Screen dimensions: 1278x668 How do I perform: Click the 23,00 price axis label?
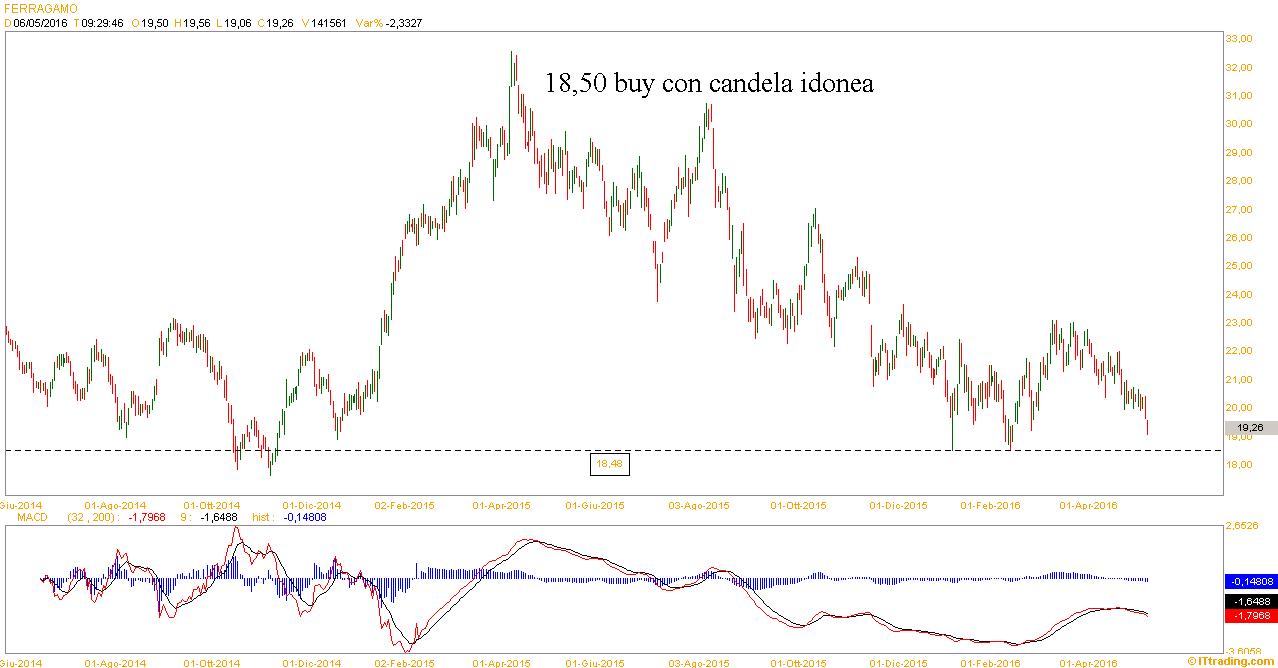[1240, 323]
